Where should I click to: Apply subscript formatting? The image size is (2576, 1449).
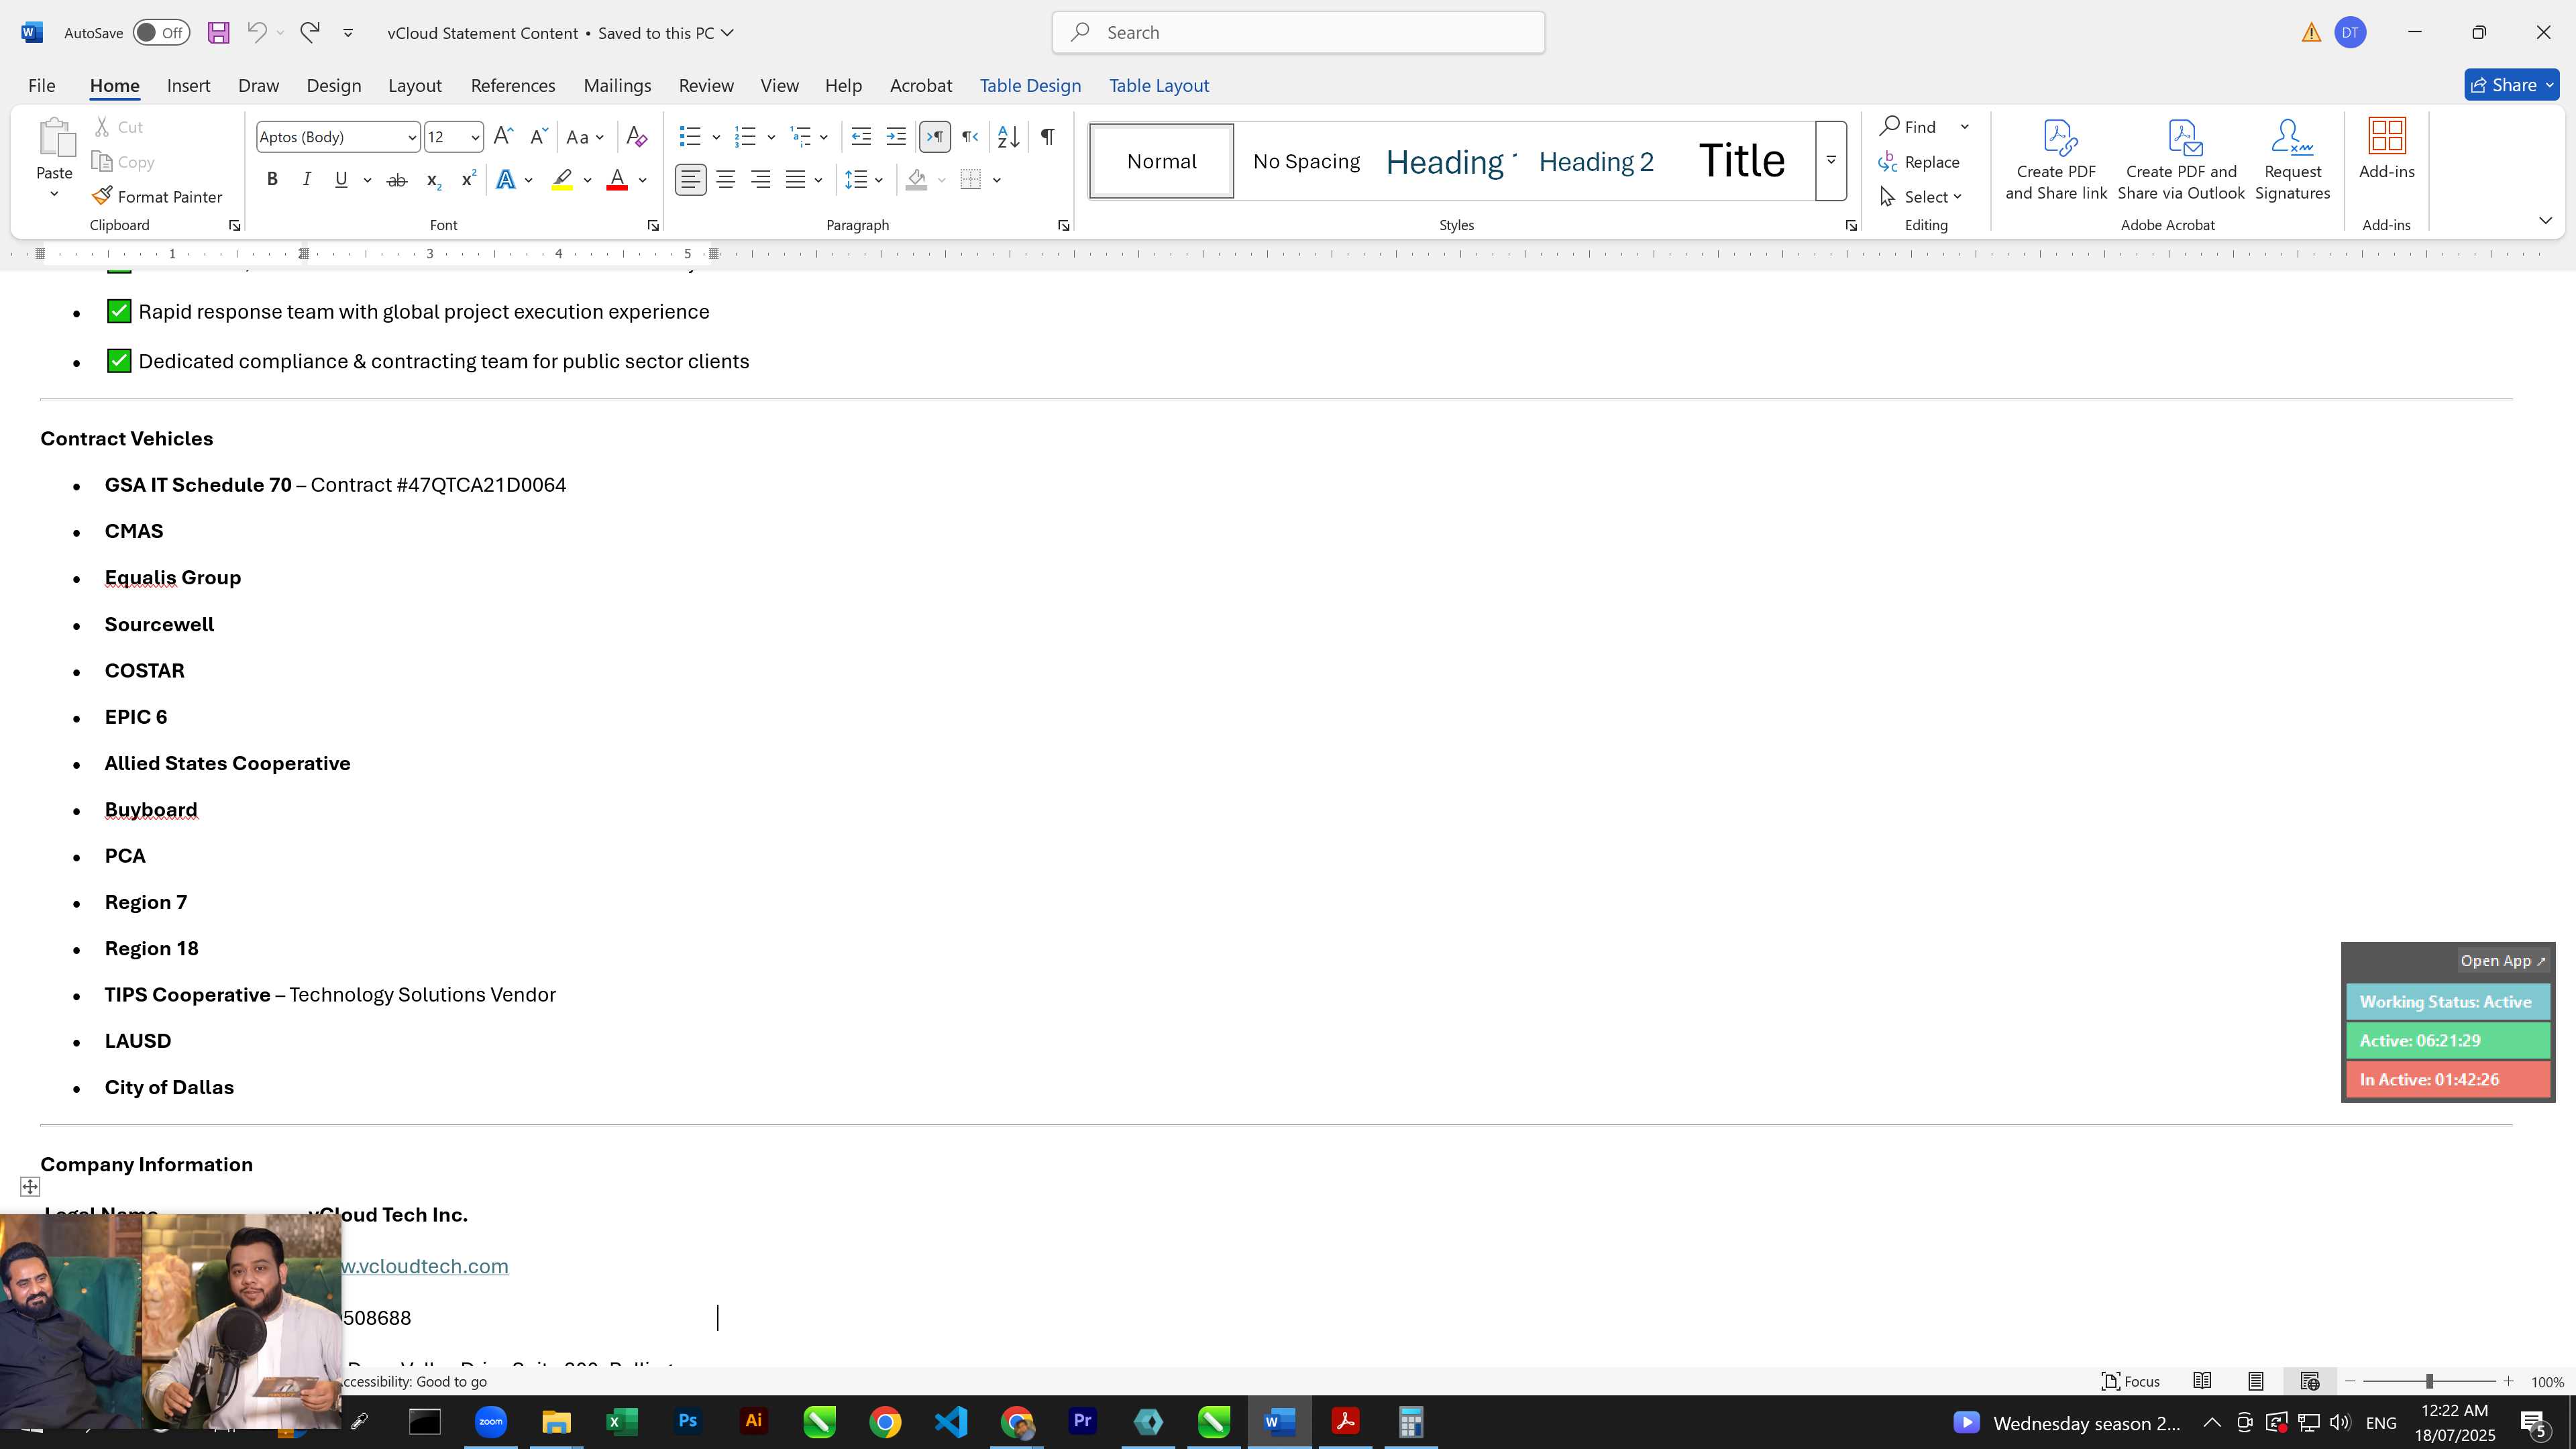pos(433,180)
